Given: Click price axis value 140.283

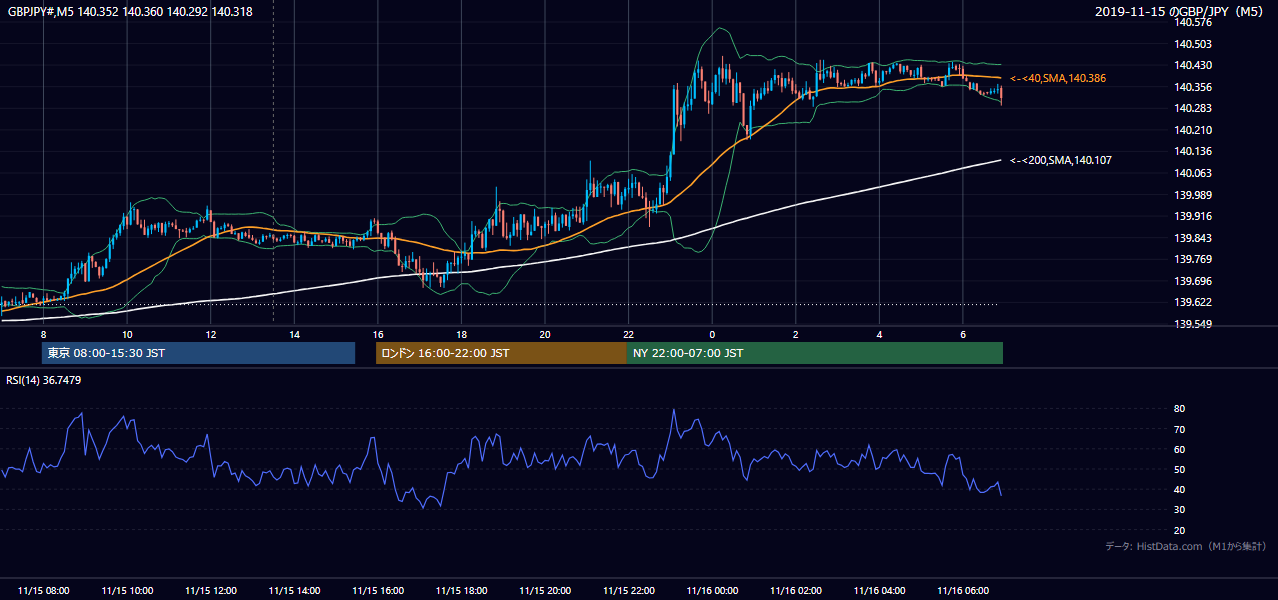Looking at the screenshot, I should click(x=1193, y=108).
